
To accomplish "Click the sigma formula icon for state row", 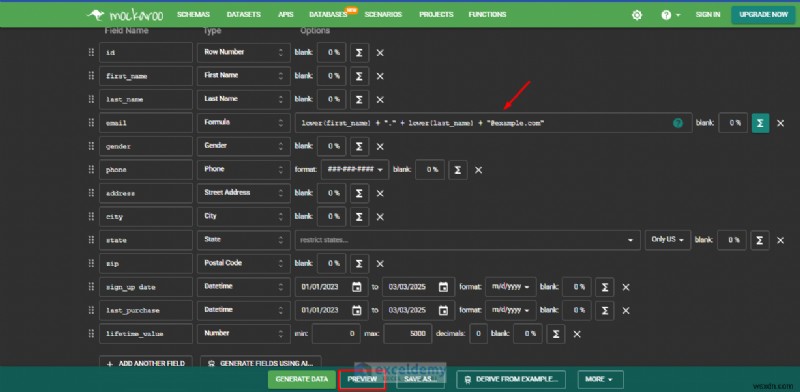I will click(760, 240).
